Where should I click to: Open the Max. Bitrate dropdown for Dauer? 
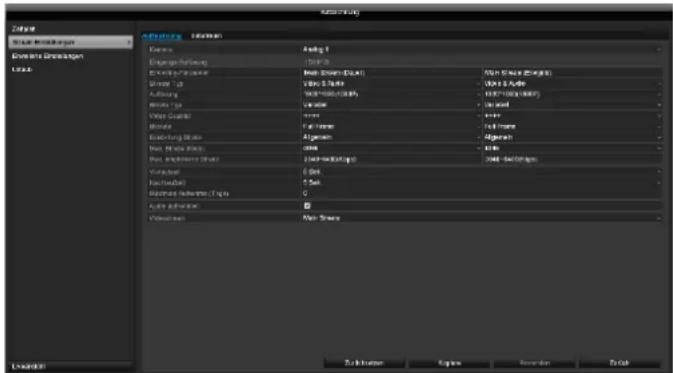(391, 148)
